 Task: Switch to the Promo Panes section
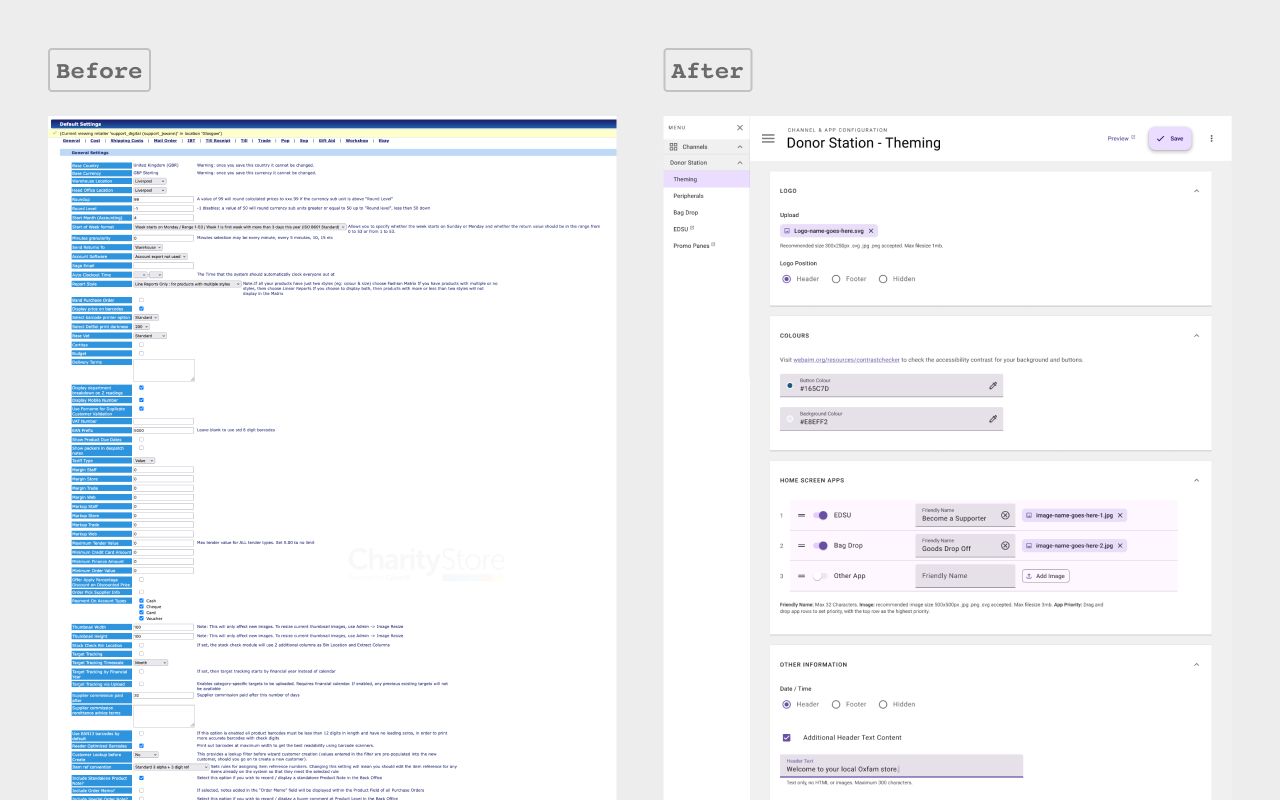690,245
